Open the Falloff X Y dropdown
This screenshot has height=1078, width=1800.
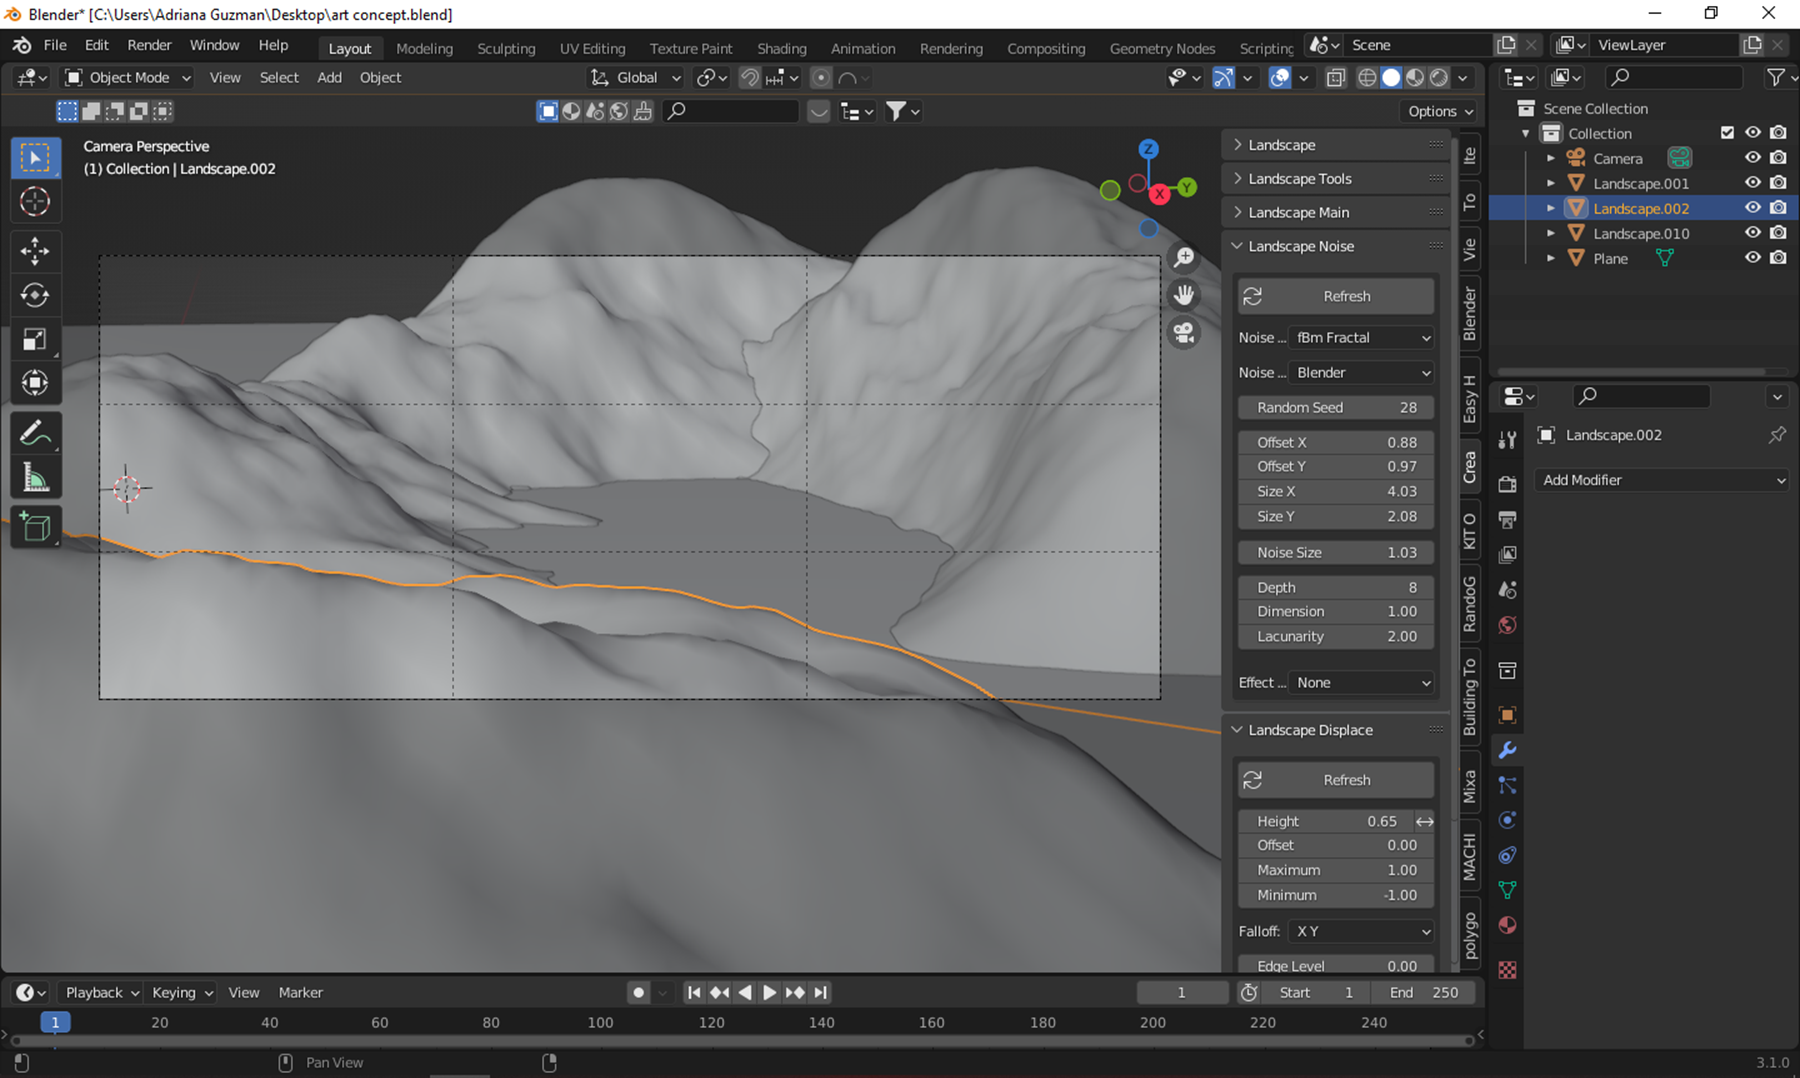coord(1362,931)
